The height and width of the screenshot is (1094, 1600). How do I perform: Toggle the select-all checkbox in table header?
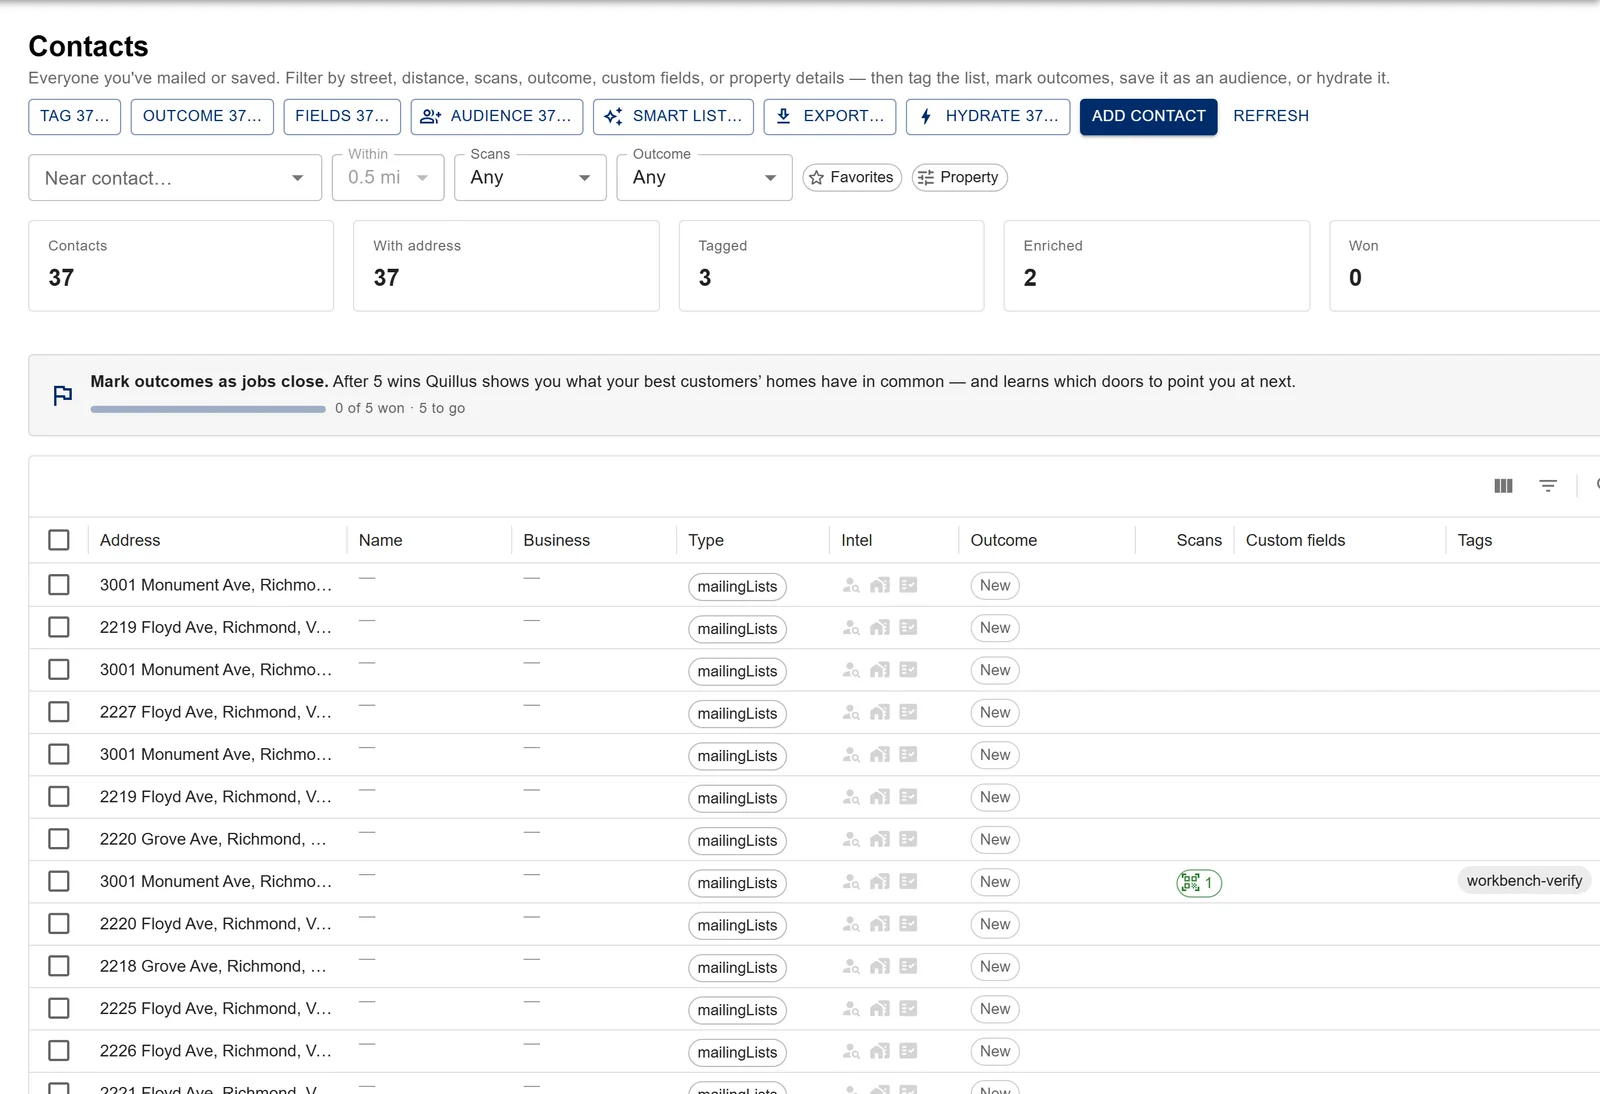pos(59,540)
